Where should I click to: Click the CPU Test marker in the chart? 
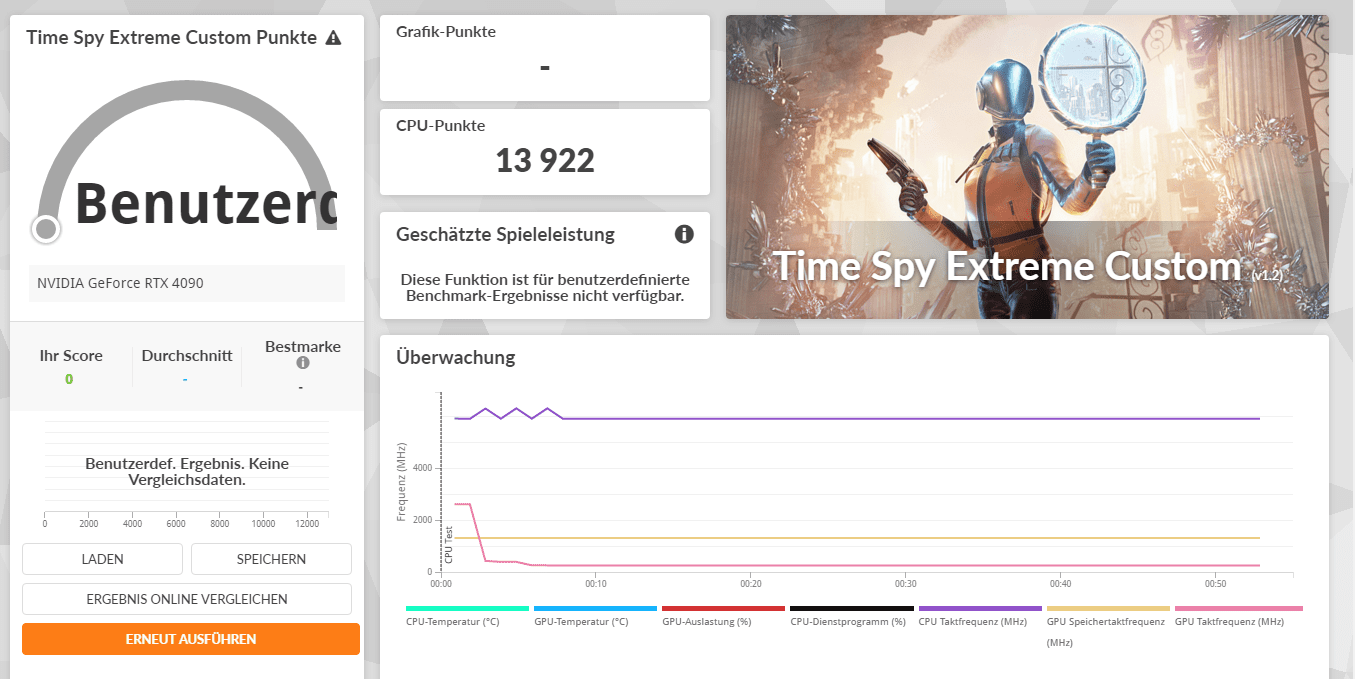tap(449, 544)
